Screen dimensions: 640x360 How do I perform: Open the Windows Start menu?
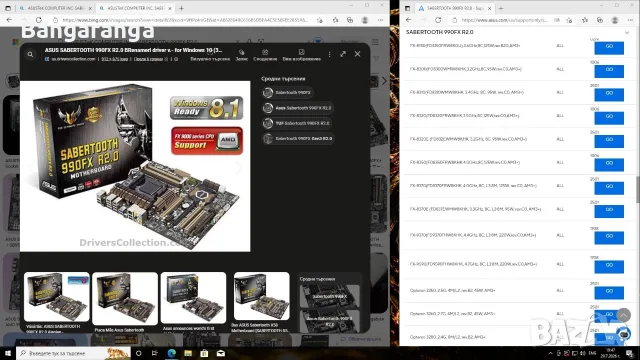[x=8, y=353]
